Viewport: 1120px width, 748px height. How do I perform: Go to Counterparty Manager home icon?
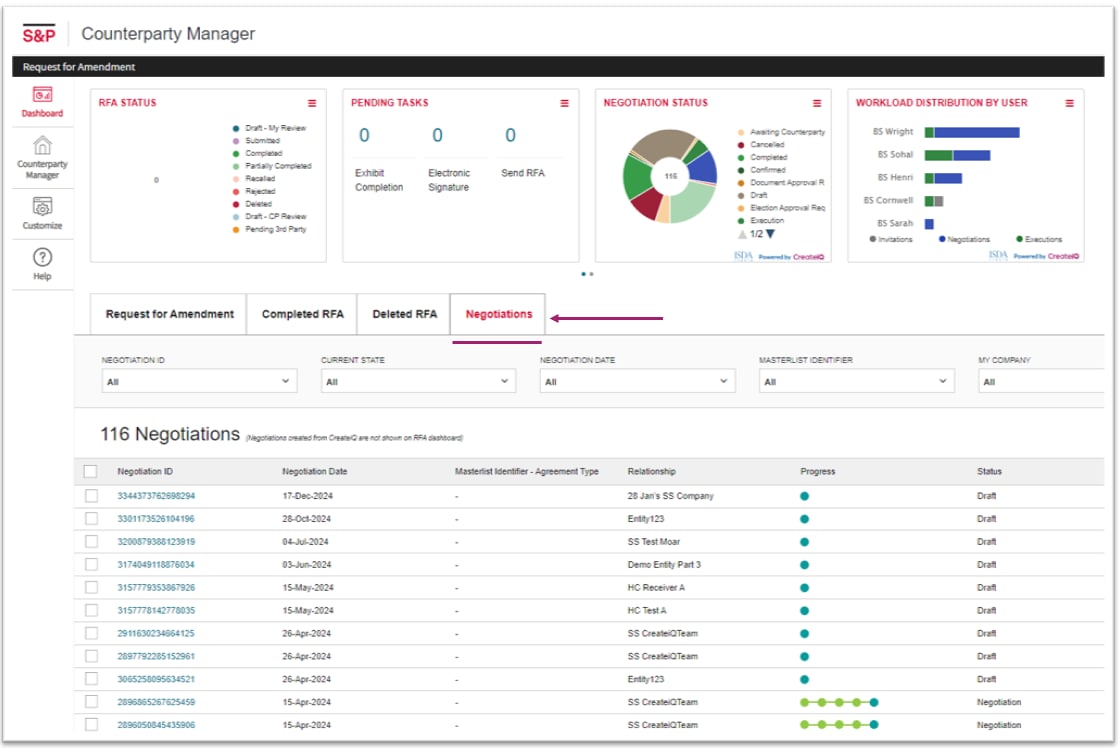click(42, 145)
